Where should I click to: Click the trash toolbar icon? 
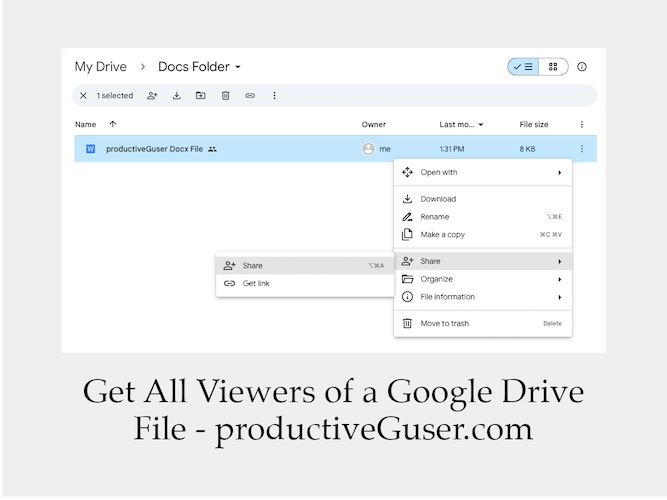tap(225, 96)
